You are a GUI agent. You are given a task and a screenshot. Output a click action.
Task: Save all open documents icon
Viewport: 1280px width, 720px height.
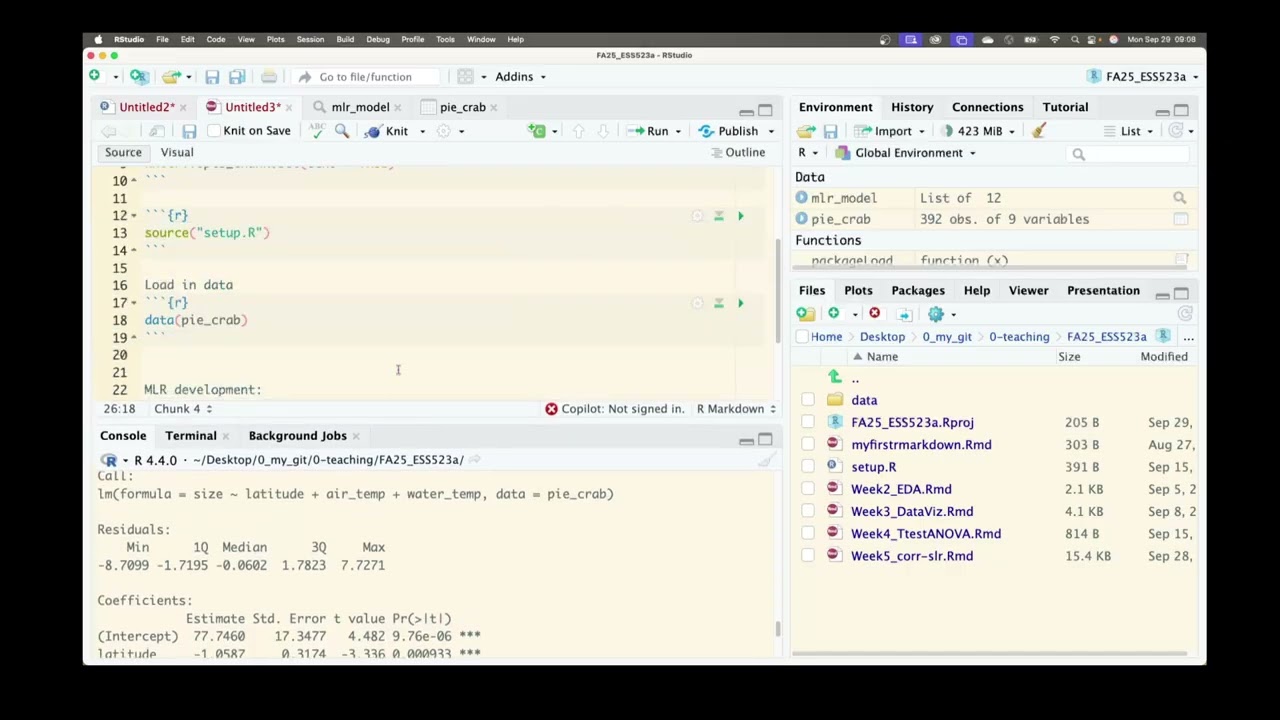point(237,77)
